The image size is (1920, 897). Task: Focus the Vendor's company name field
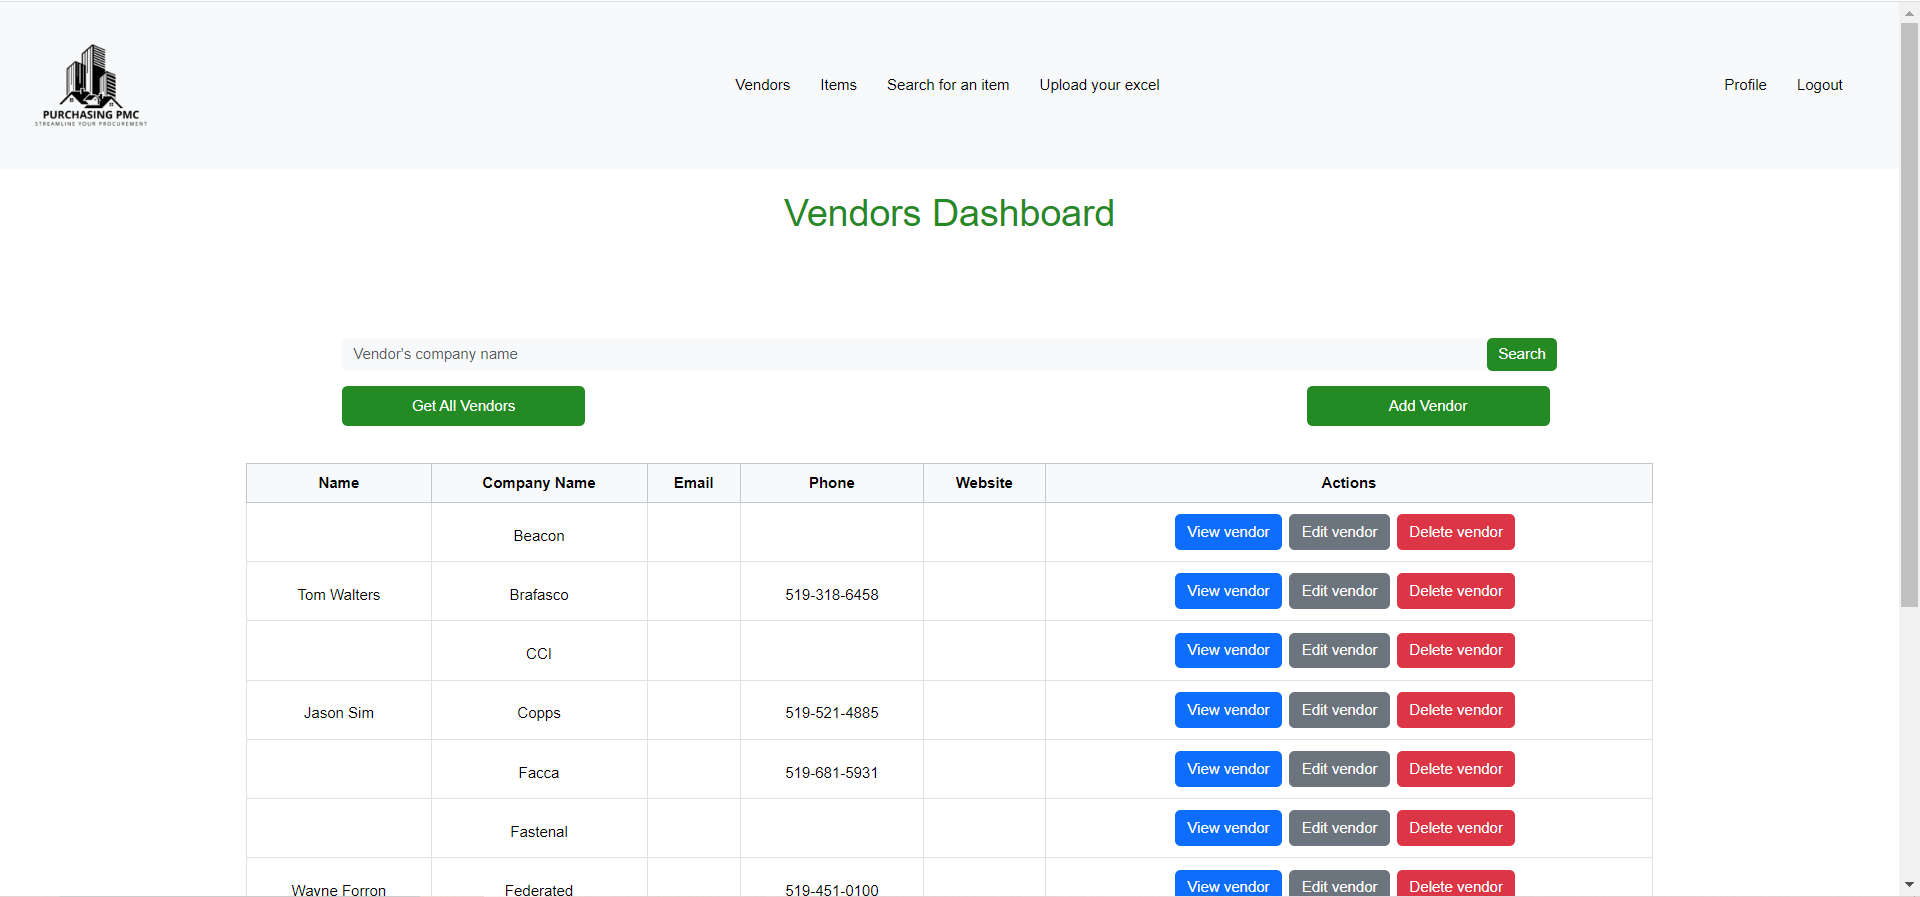912,354
